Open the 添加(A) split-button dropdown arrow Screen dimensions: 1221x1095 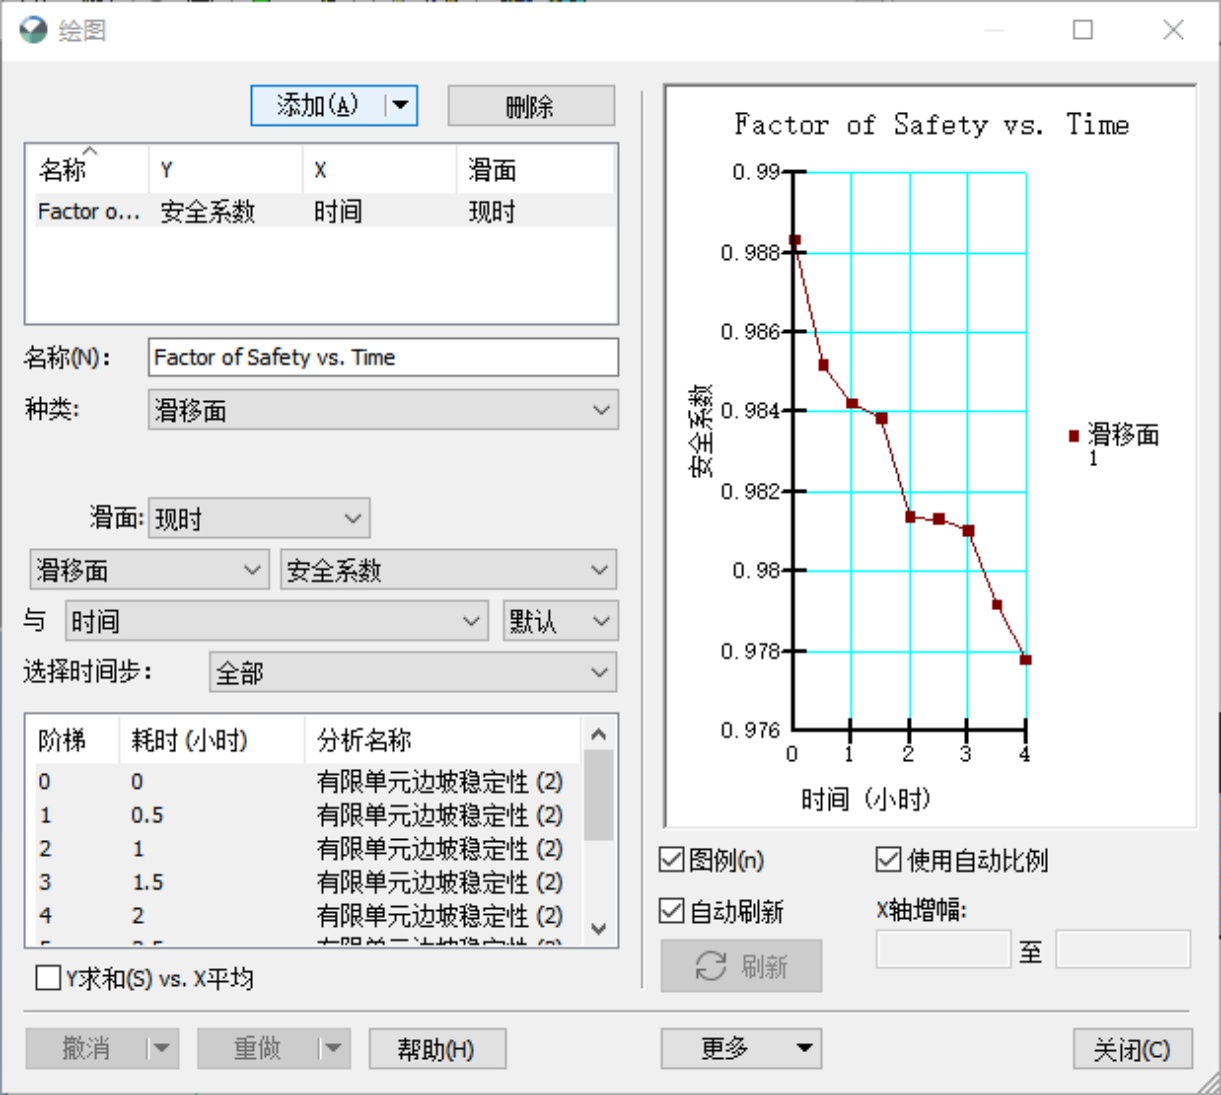[x=400, y=105]
